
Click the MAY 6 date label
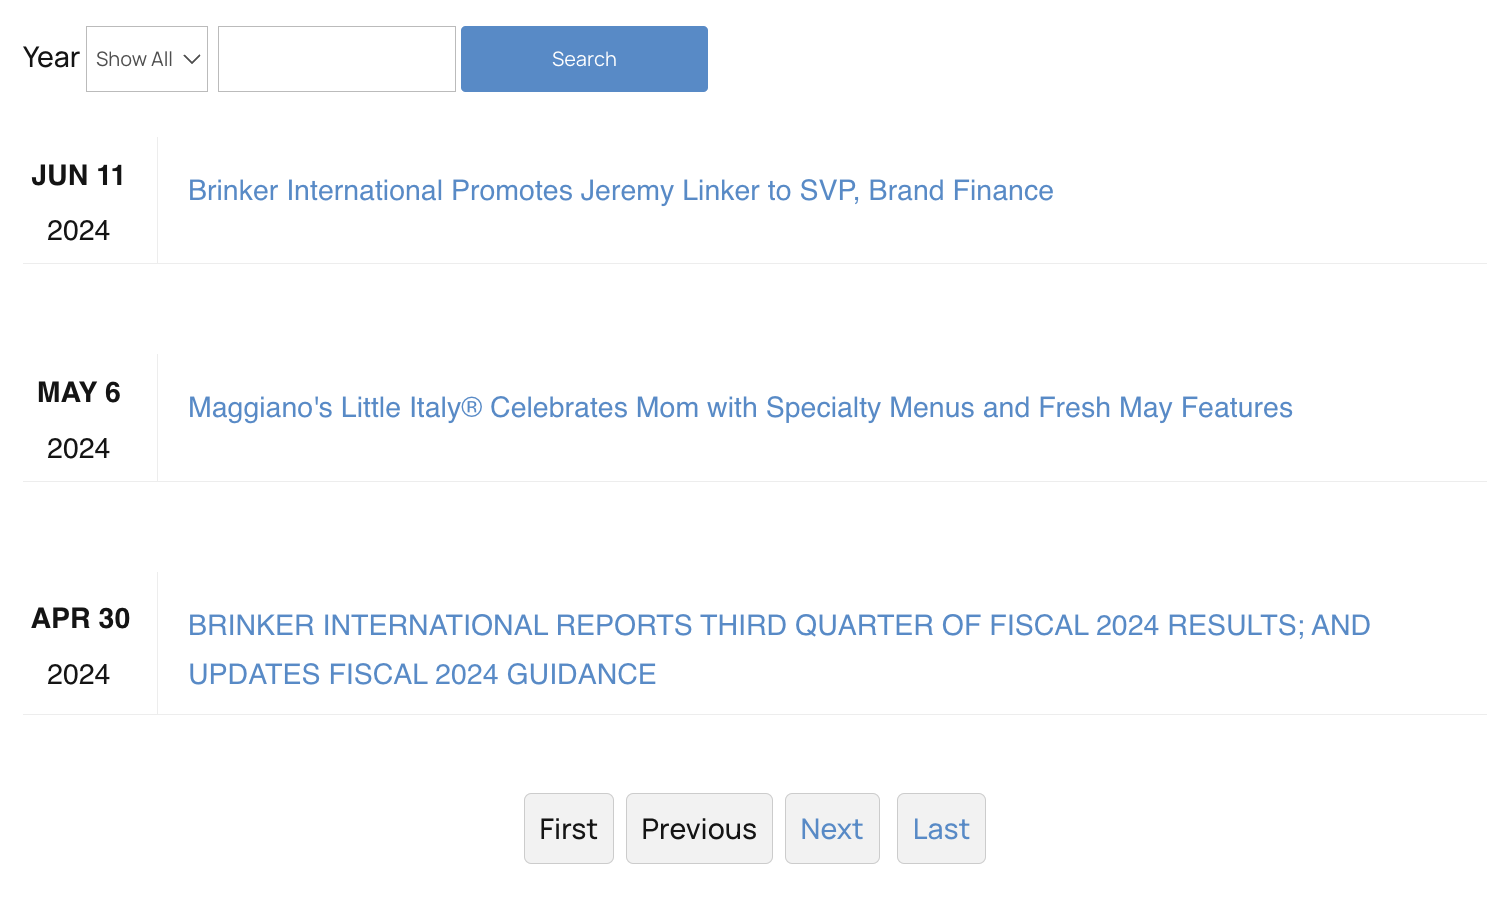click(78, 393)
